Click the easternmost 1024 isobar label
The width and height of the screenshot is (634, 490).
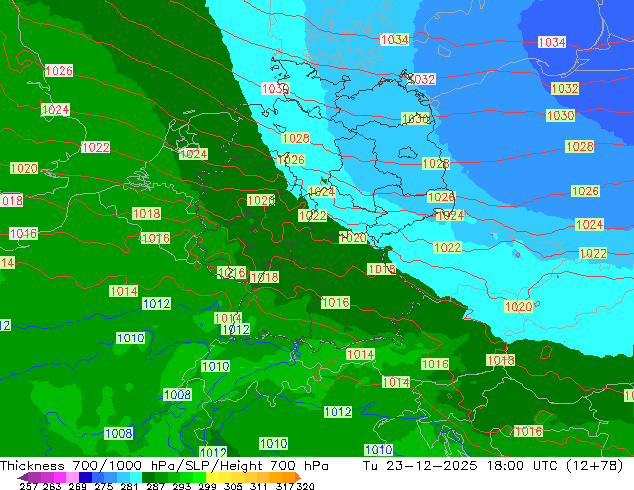click(589, 224)
